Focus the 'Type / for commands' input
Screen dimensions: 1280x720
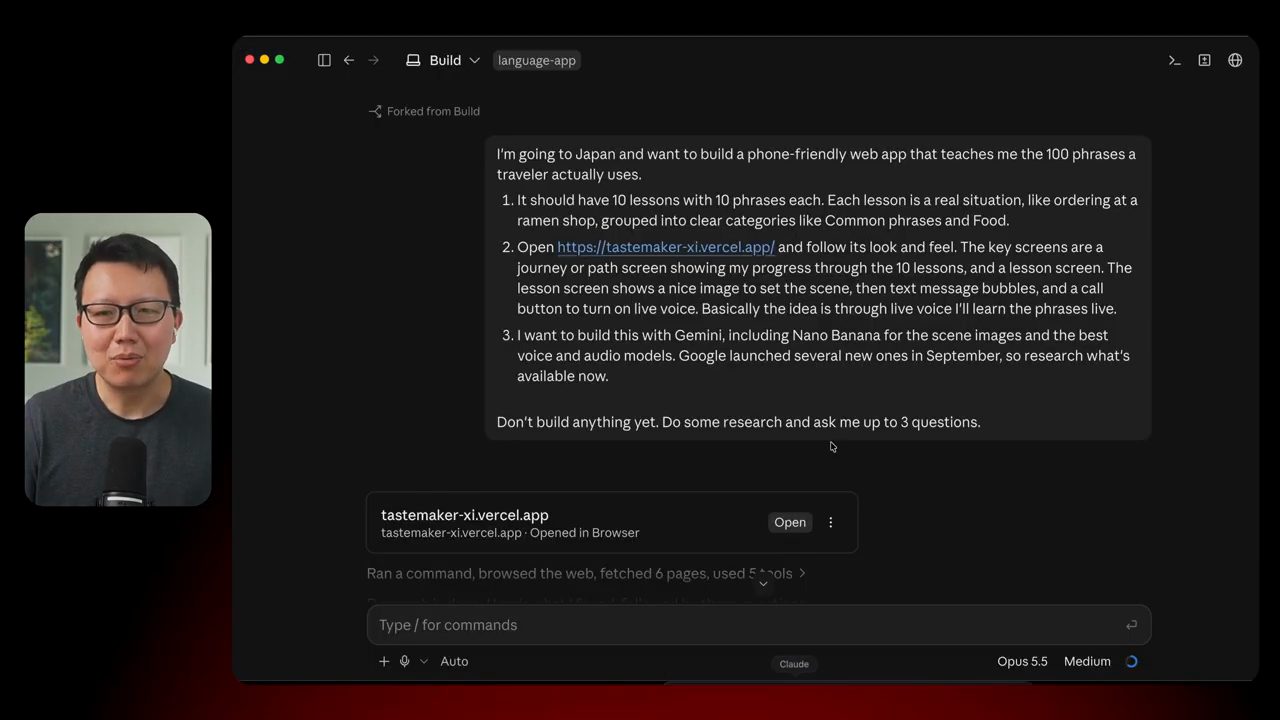pos(759,625)
